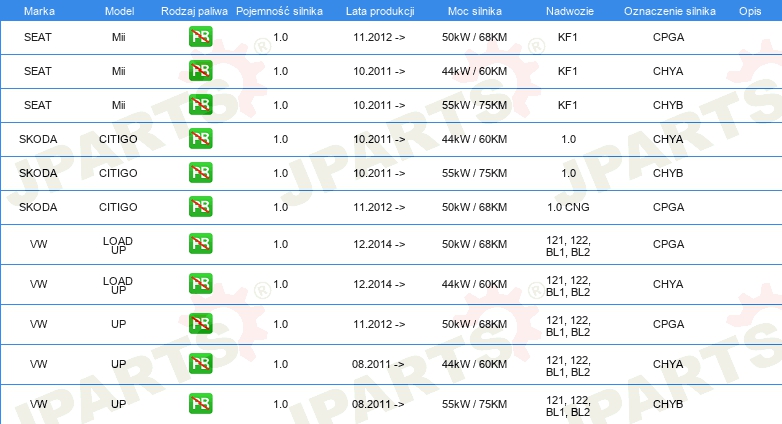Click fuel icon in SKODA CITIGO CHYB row
This screenshot has width=782, height=424.
pyautogui.click(x=200, y=173)
